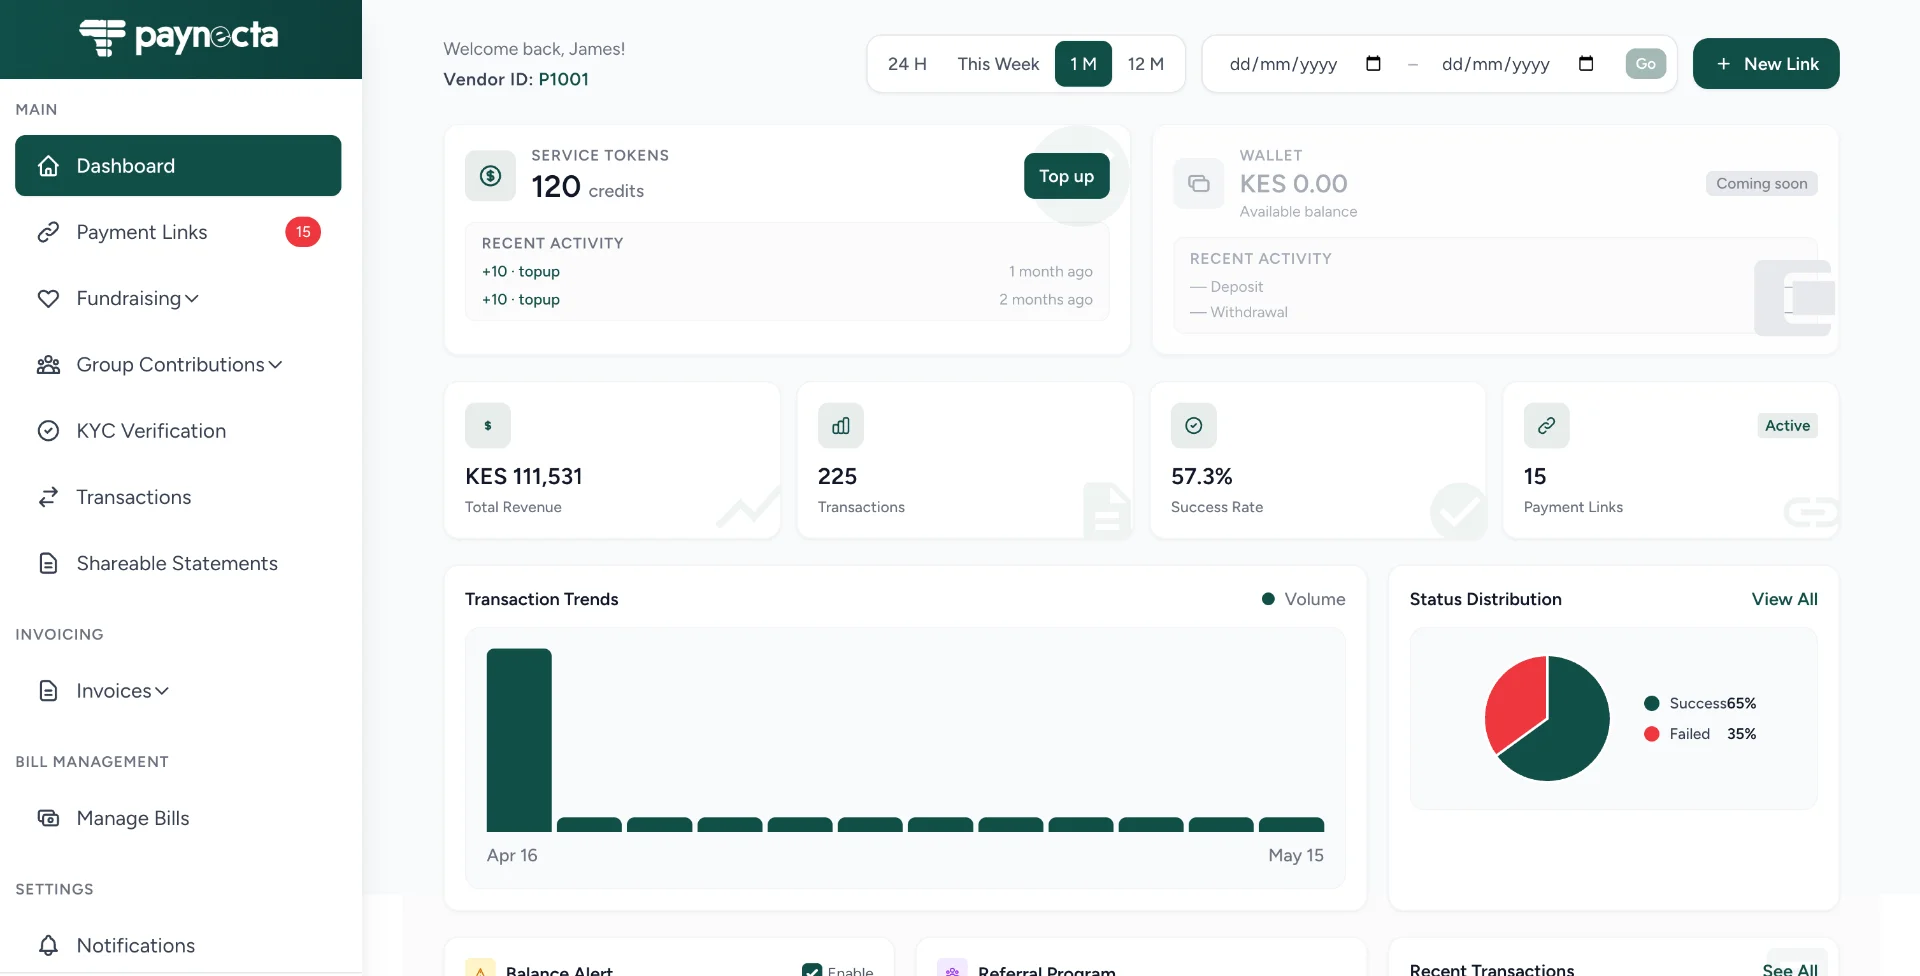Click the 120 credits value

point(588,187)
